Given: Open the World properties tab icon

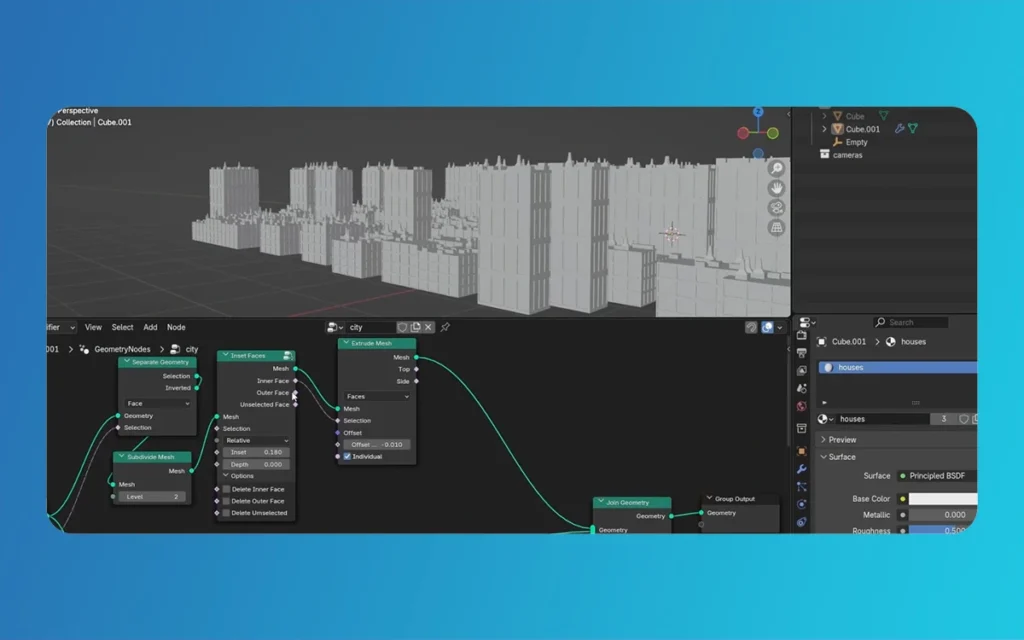Looking at the screenshot, I should point(802,406).
